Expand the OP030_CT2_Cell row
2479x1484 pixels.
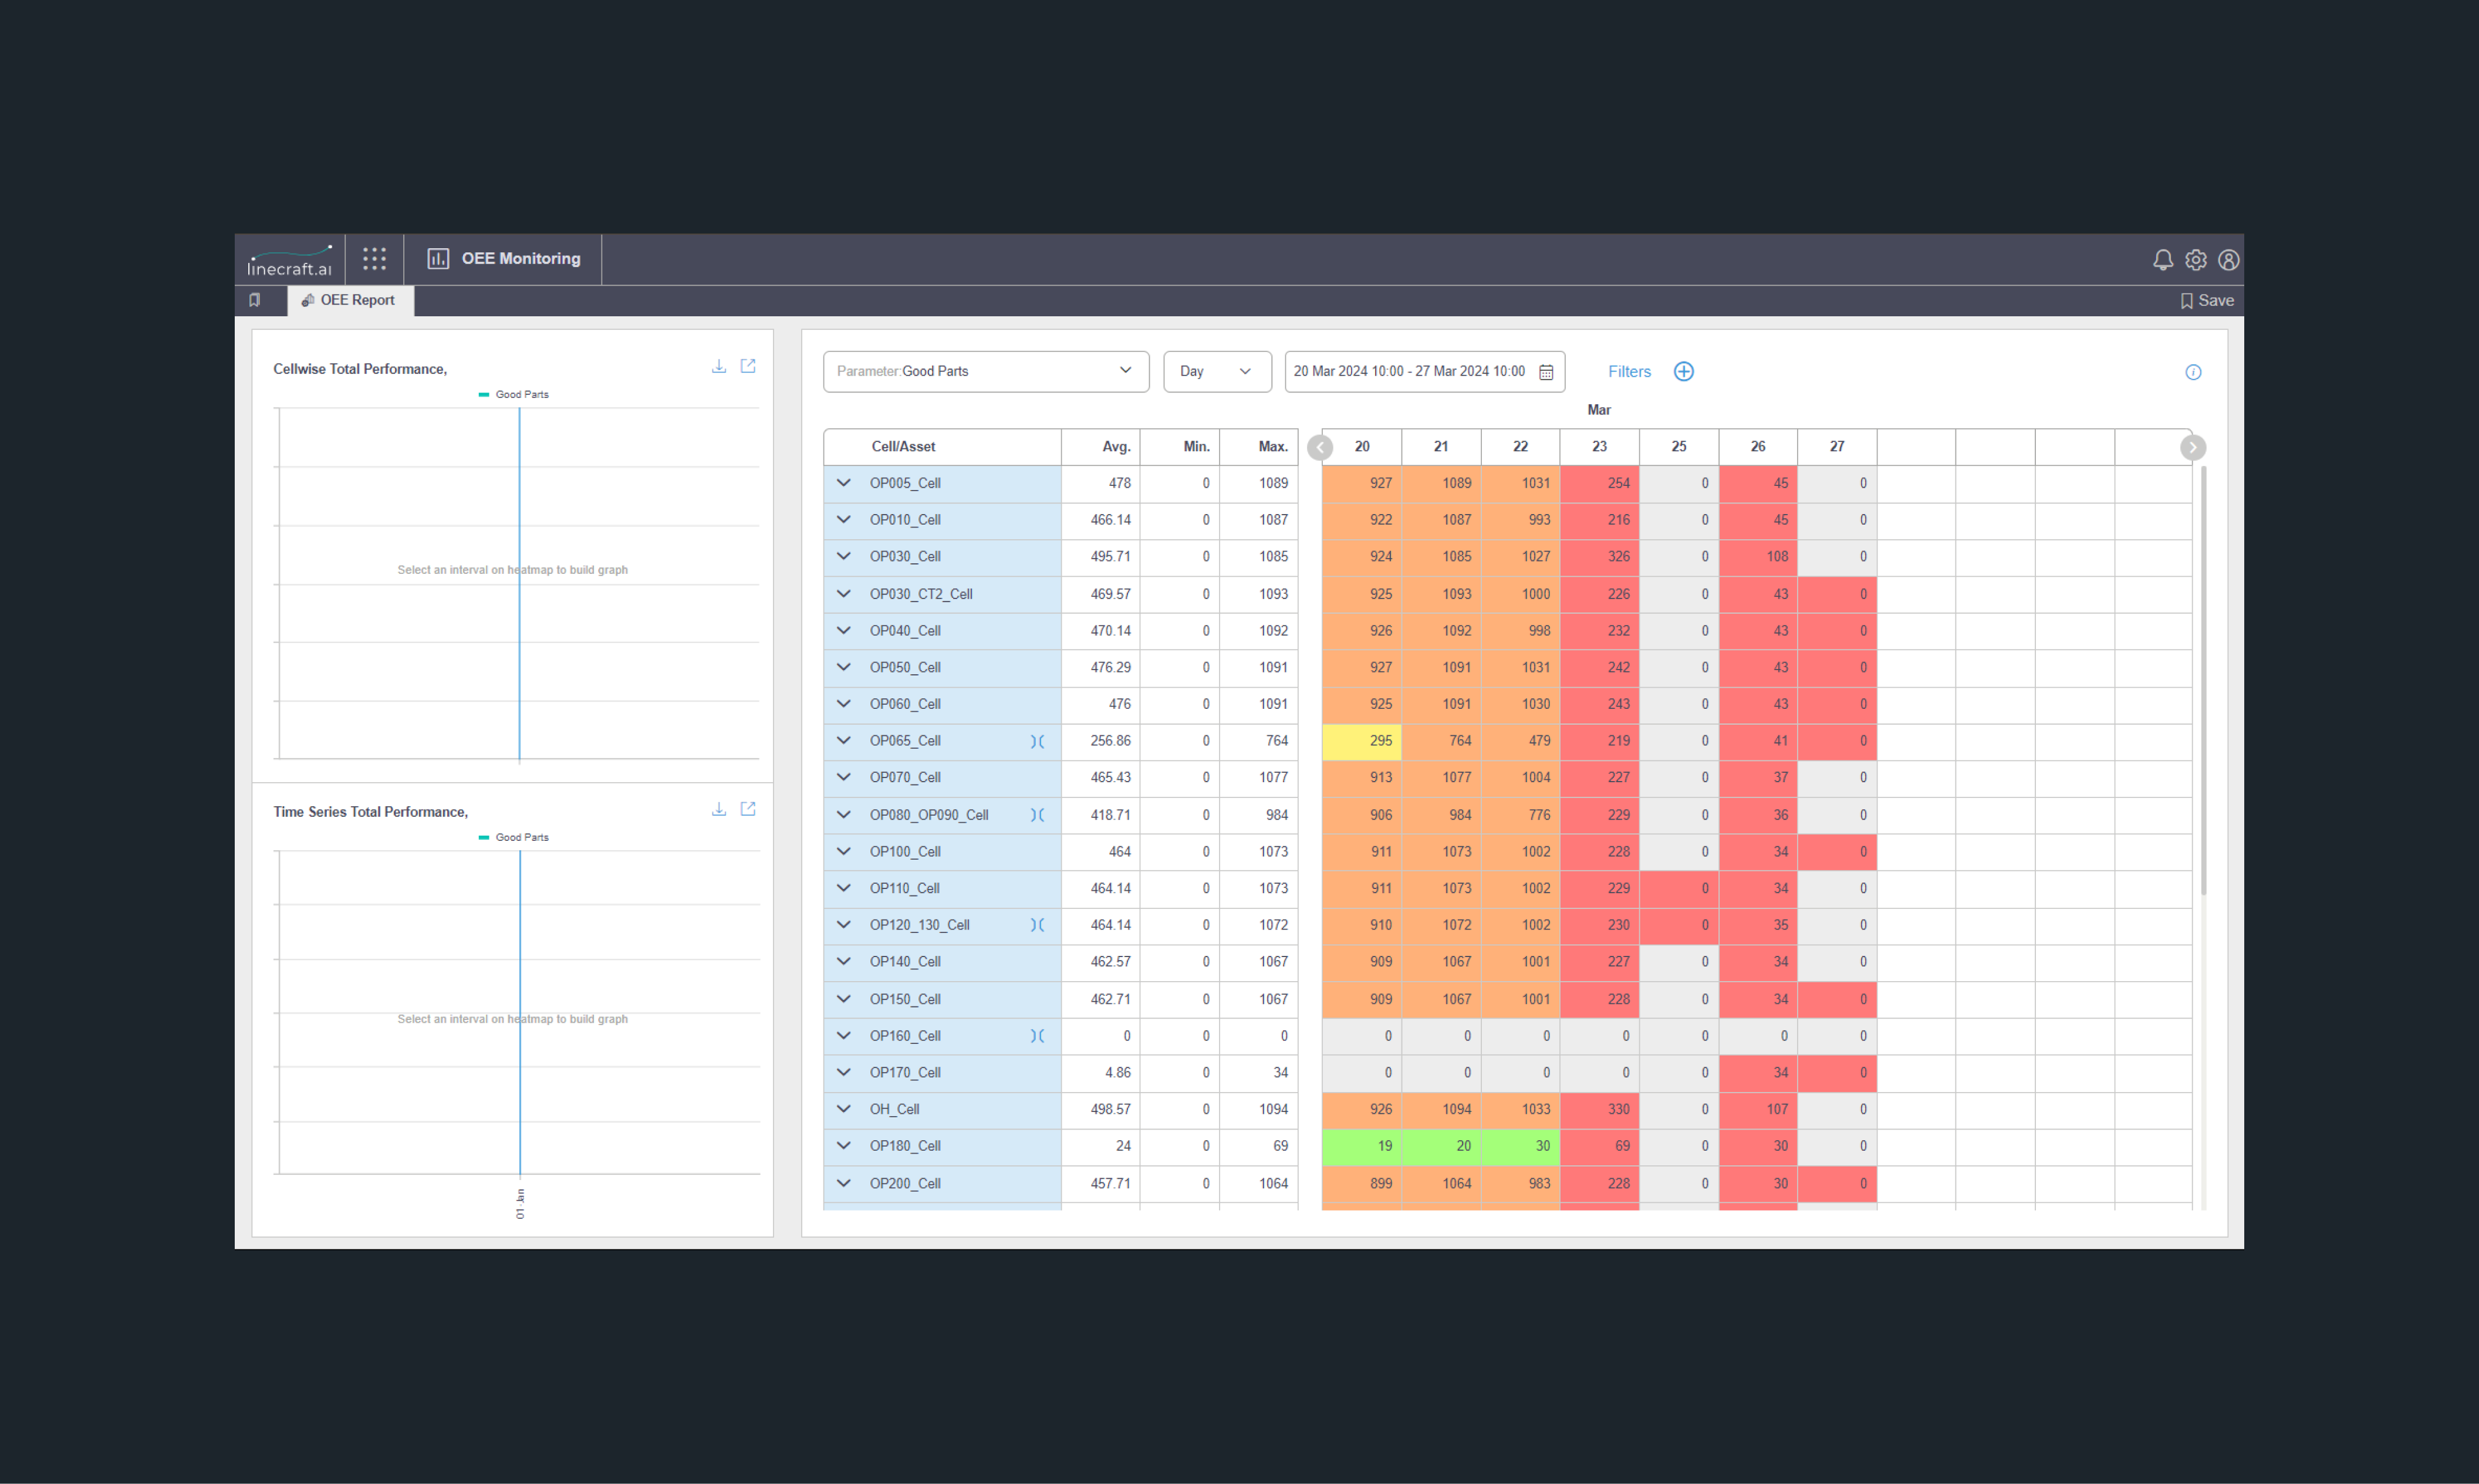(x=844, y=594)
